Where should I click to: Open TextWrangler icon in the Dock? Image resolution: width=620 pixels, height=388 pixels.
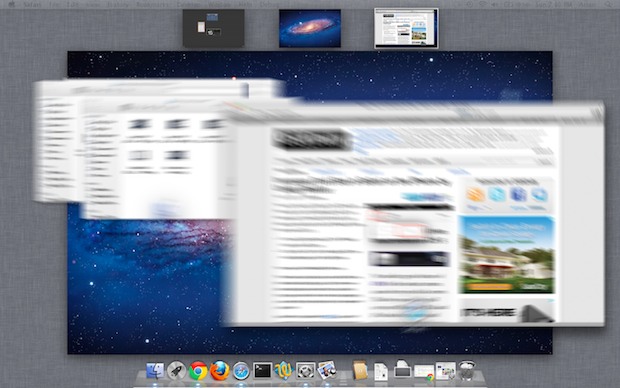(x=284, y=371)
